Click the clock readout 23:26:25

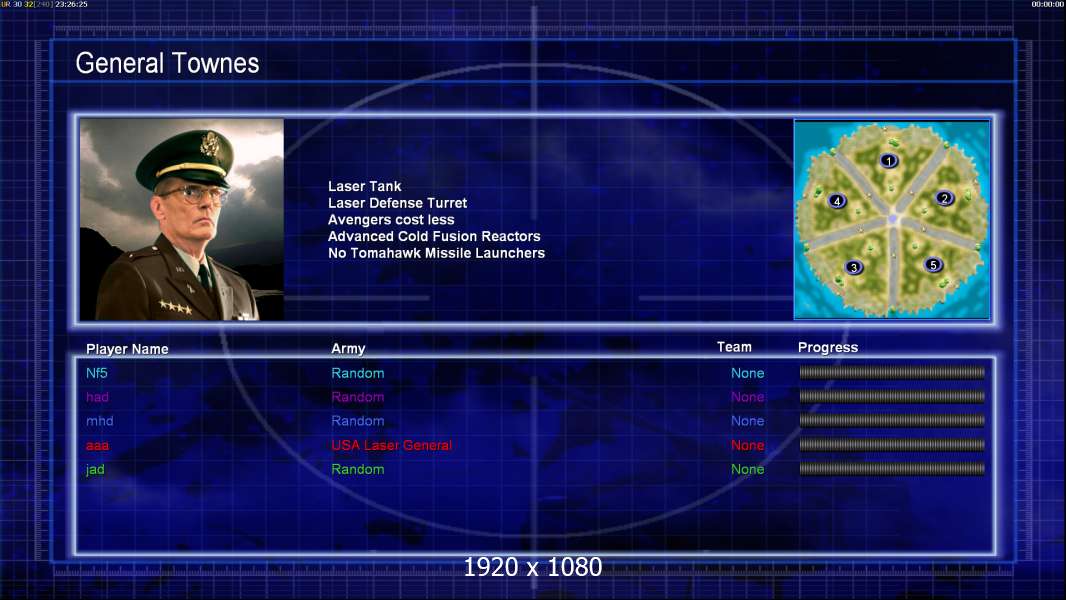[71, 4]
